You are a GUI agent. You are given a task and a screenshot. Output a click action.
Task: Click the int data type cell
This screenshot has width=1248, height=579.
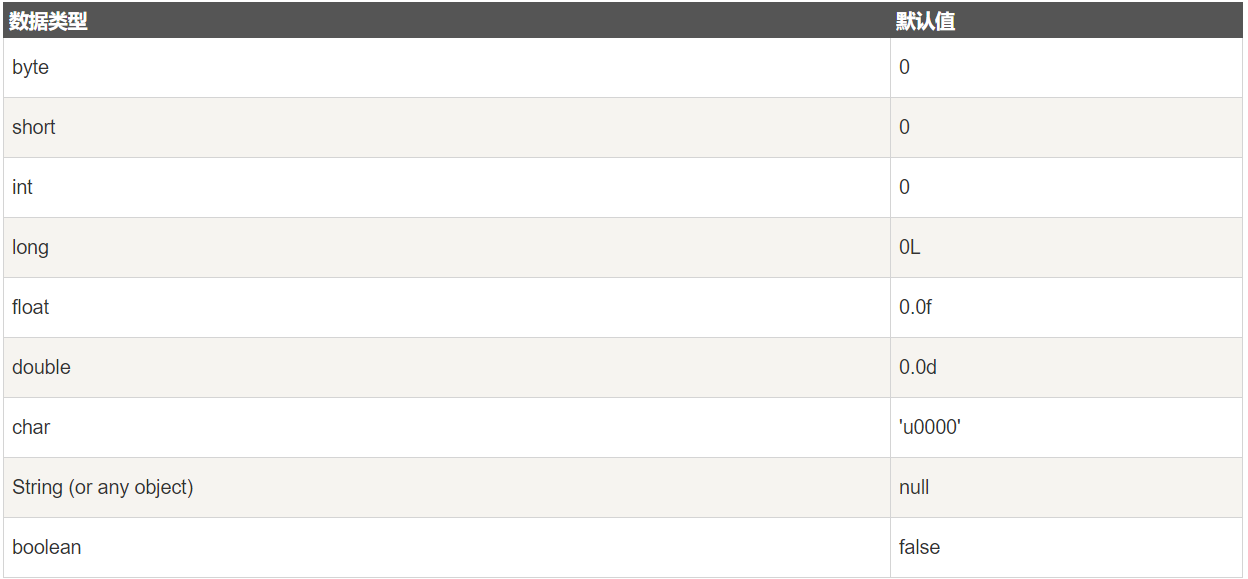(23, 188)
